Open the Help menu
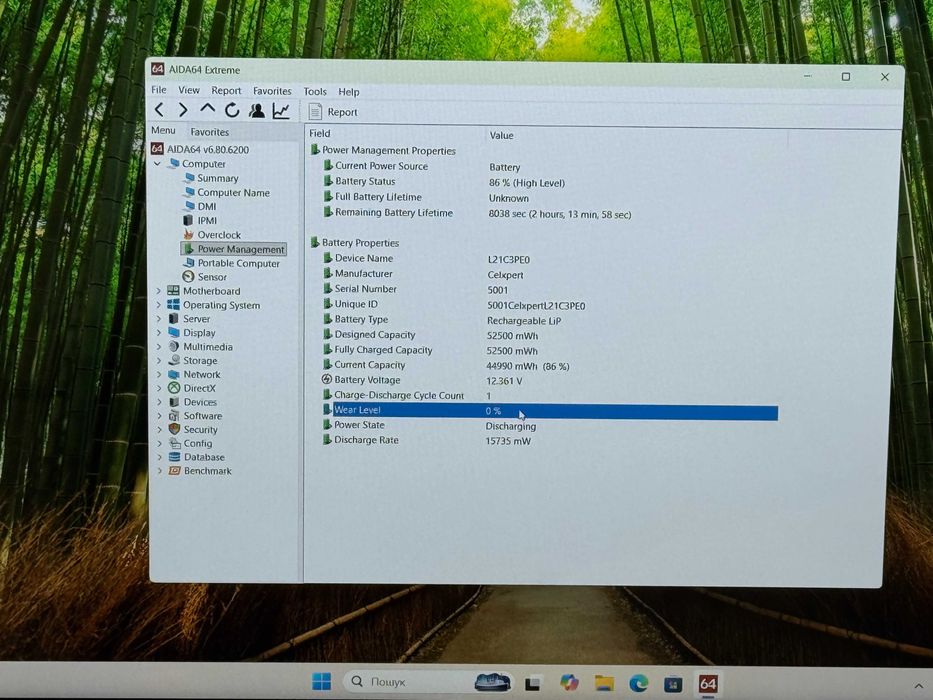The width and height of the screenshot is (933, 700). (x=349, y=92)
